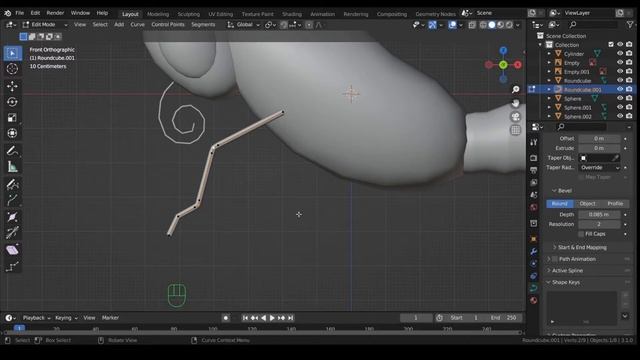Click the pan view hand icon

pyautogui.click(x=516, y=103)
